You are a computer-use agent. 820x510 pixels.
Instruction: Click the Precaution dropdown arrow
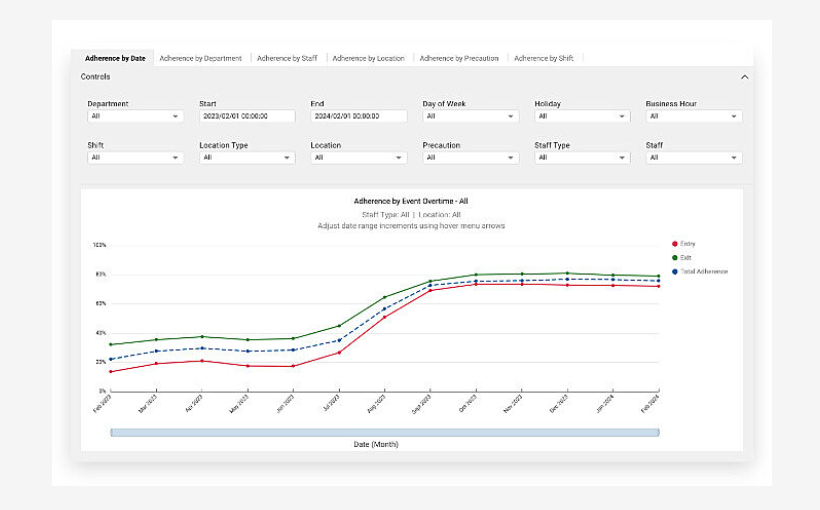[x=511, y=157]
